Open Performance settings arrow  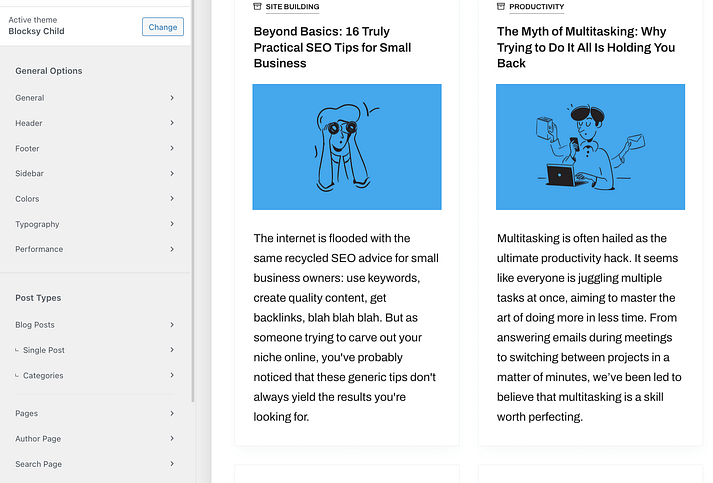[x=172, y=249]
